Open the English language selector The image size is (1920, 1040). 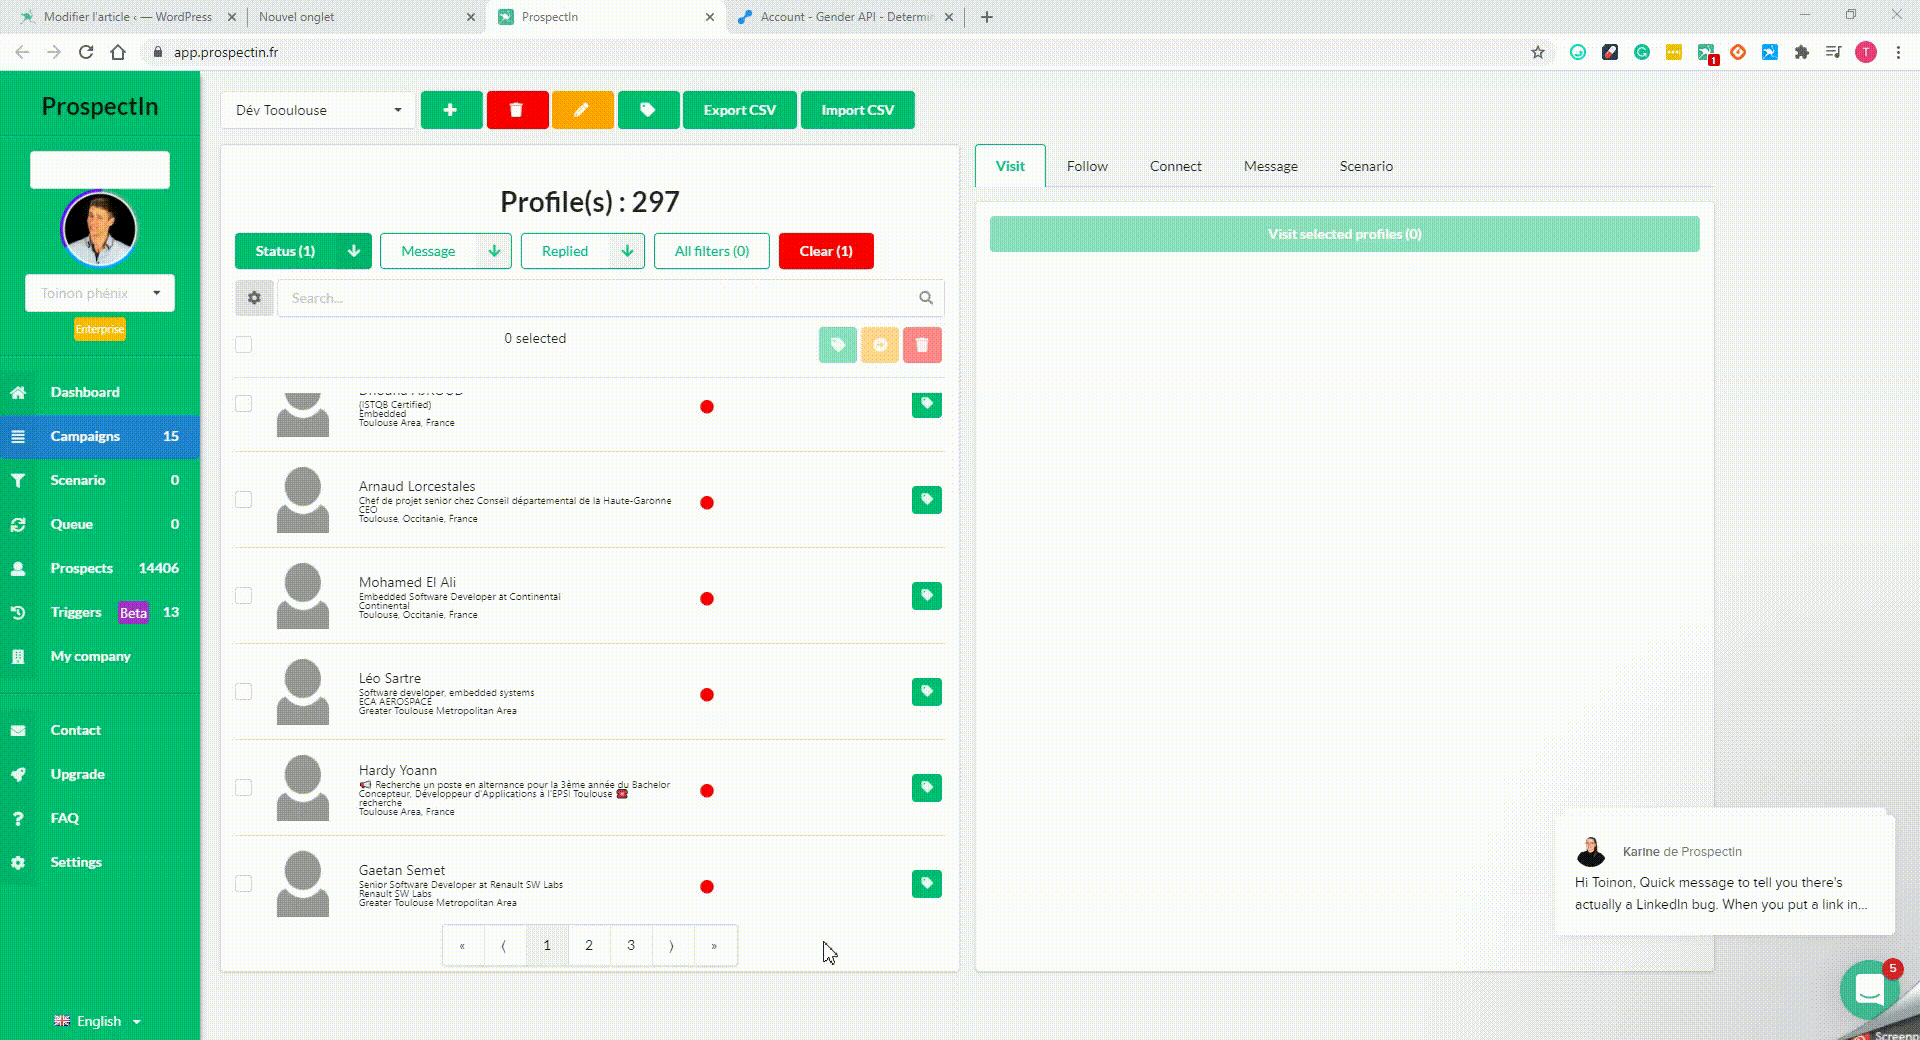(97, 1021)
